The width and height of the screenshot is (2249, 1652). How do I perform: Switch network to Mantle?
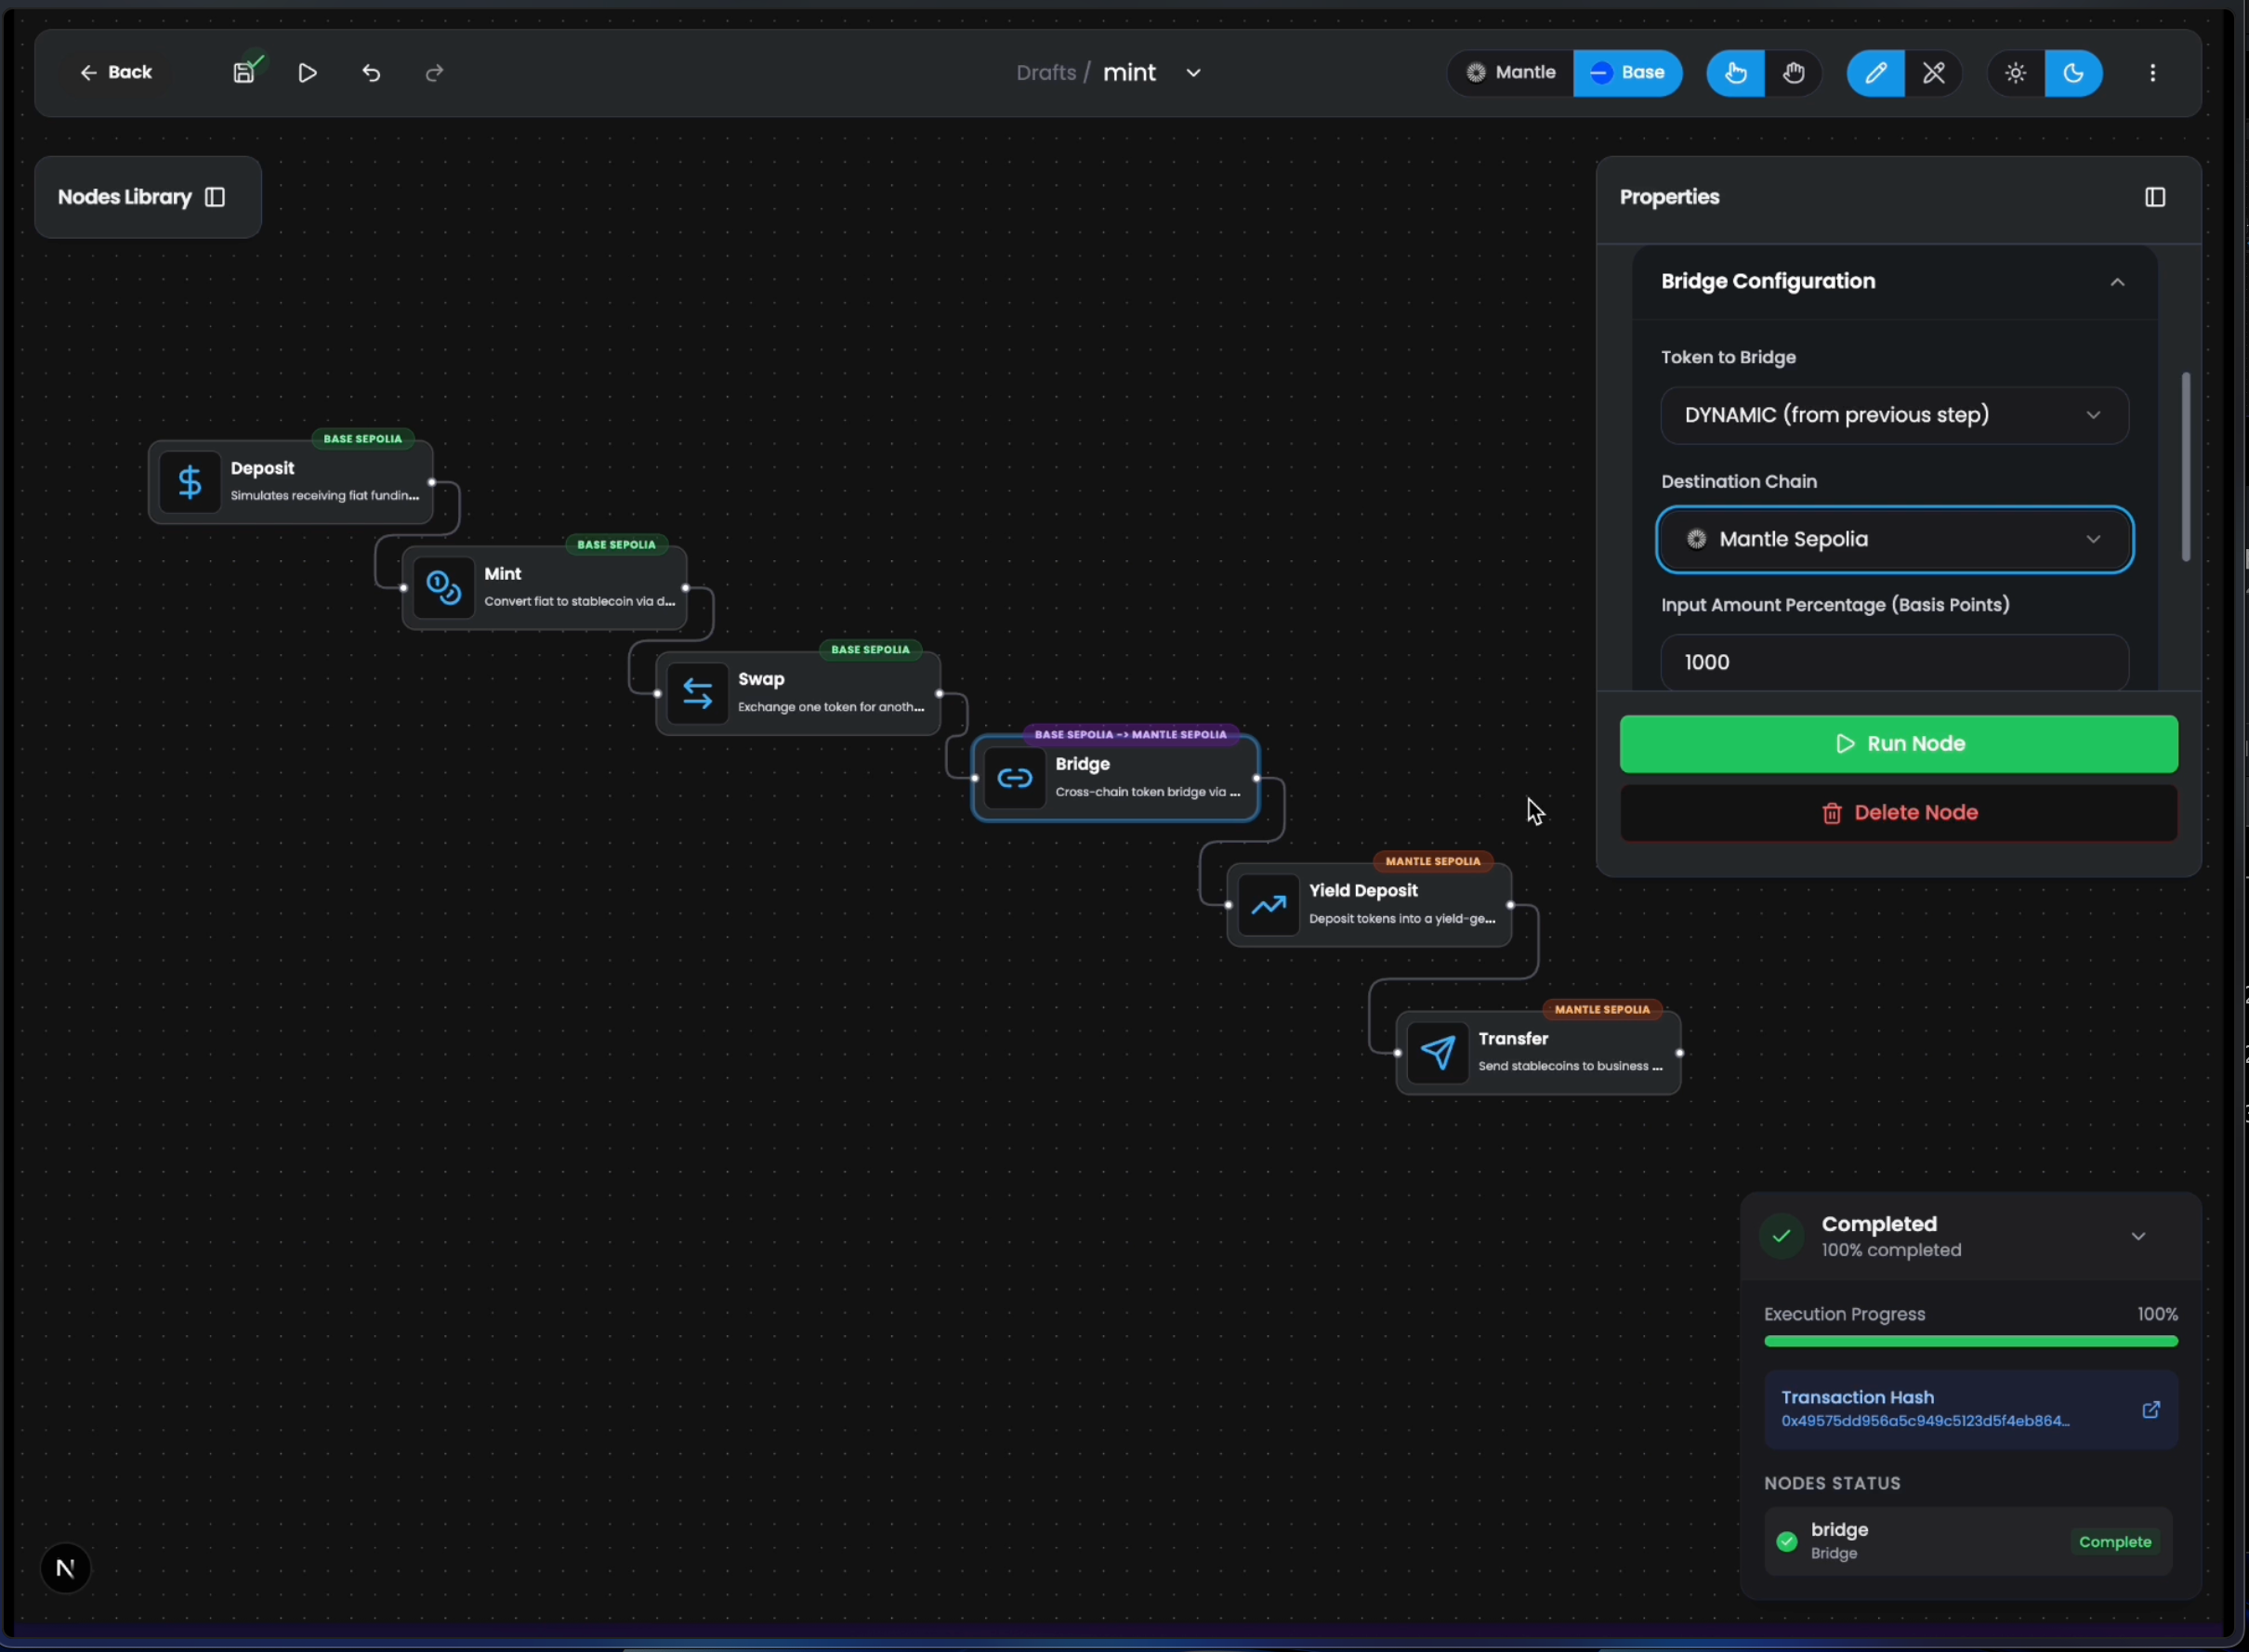click(x=1510, y=73)
